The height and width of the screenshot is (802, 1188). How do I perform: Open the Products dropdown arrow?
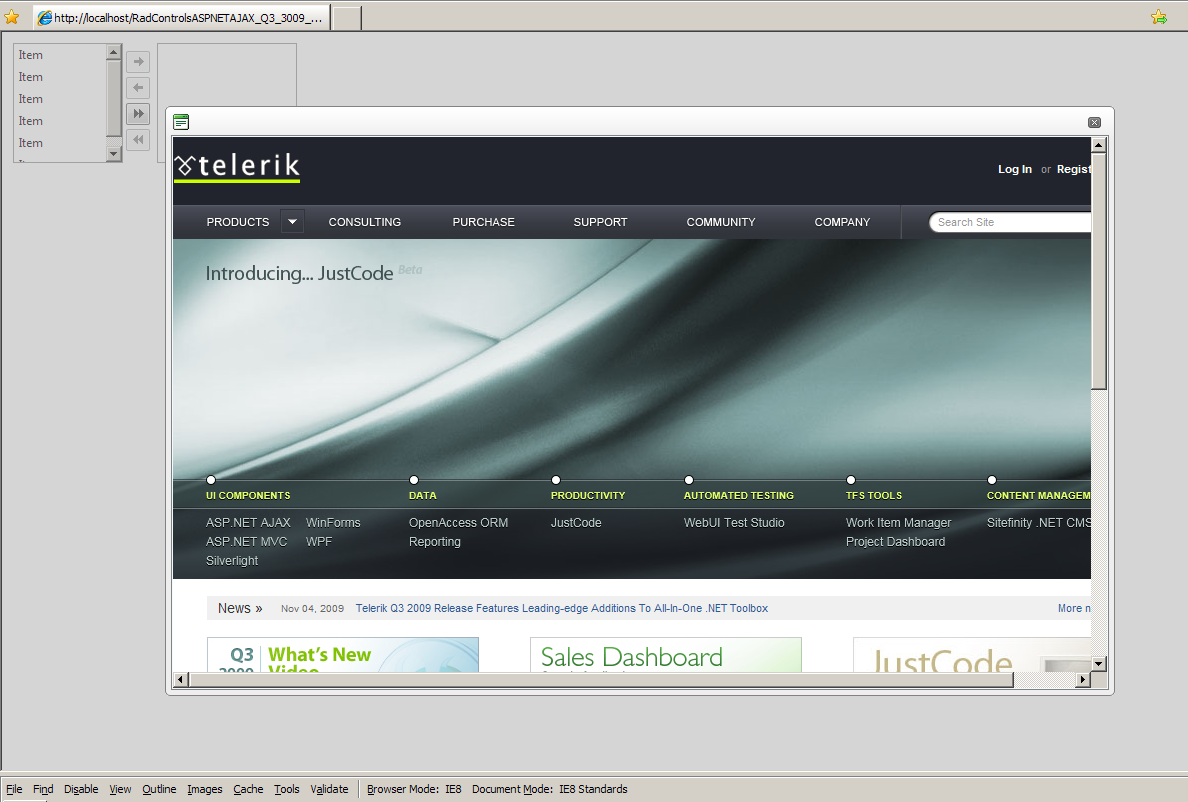tap(292, 222)
